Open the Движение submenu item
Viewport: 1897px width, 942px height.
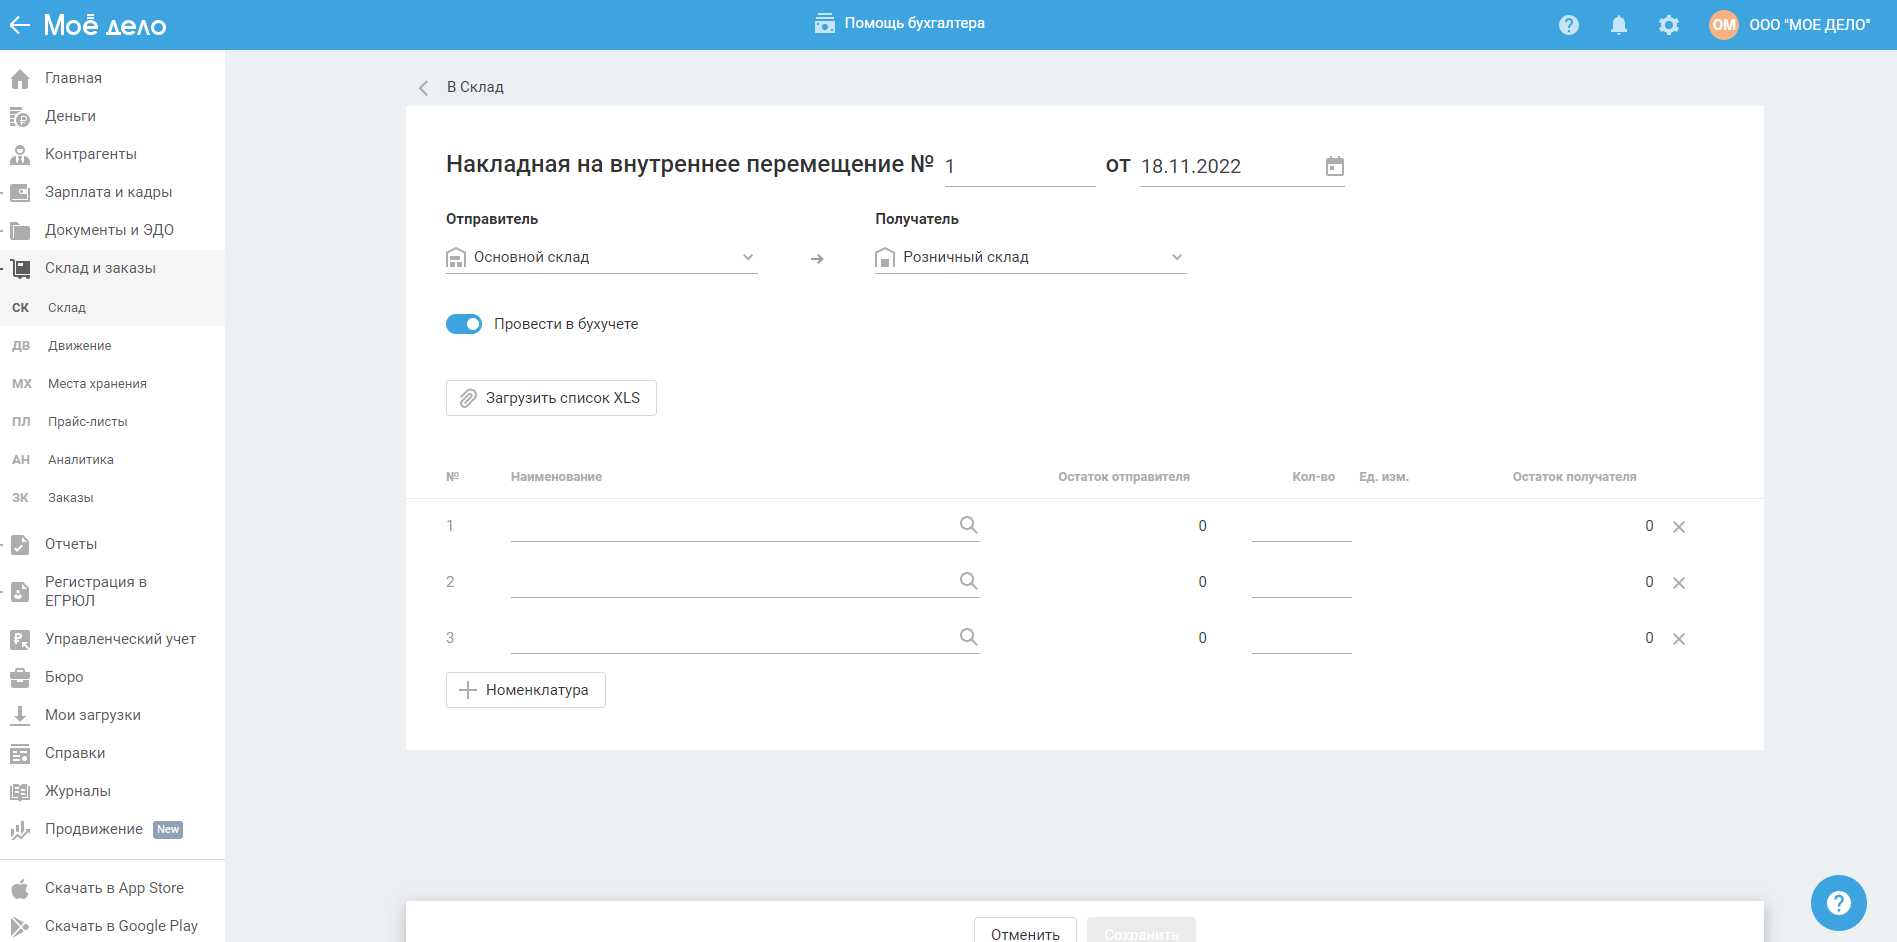(80, 346)
